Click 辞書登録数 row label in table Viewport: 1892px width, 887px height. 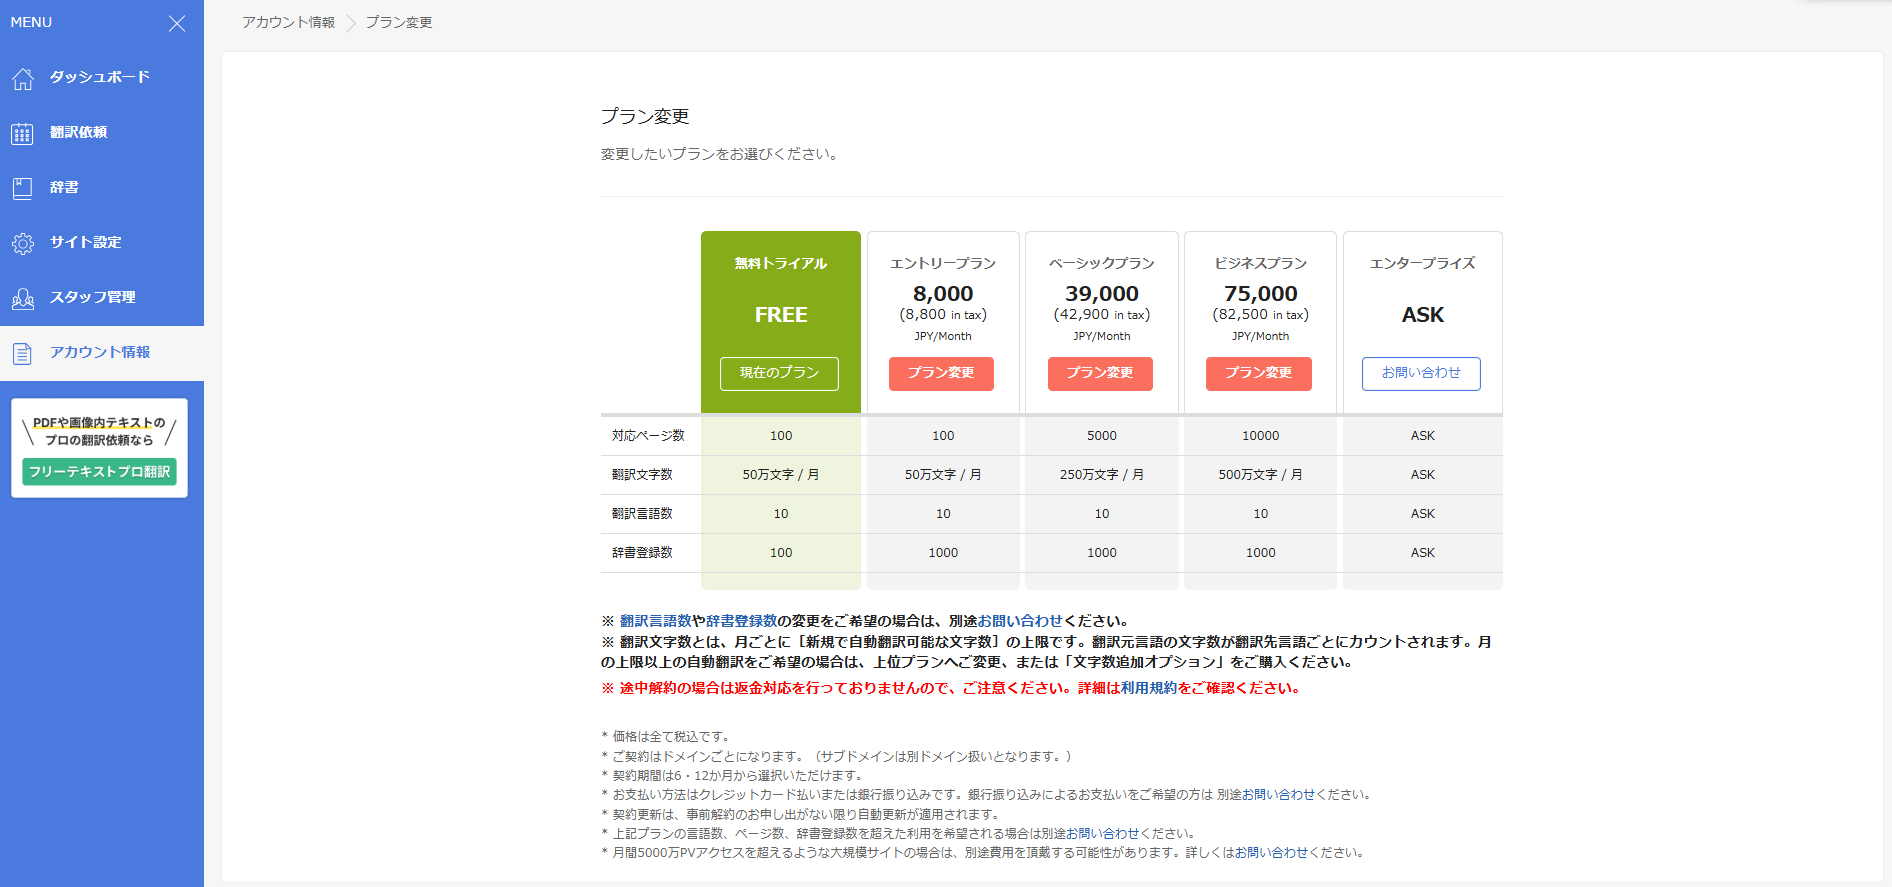[642, 553]
